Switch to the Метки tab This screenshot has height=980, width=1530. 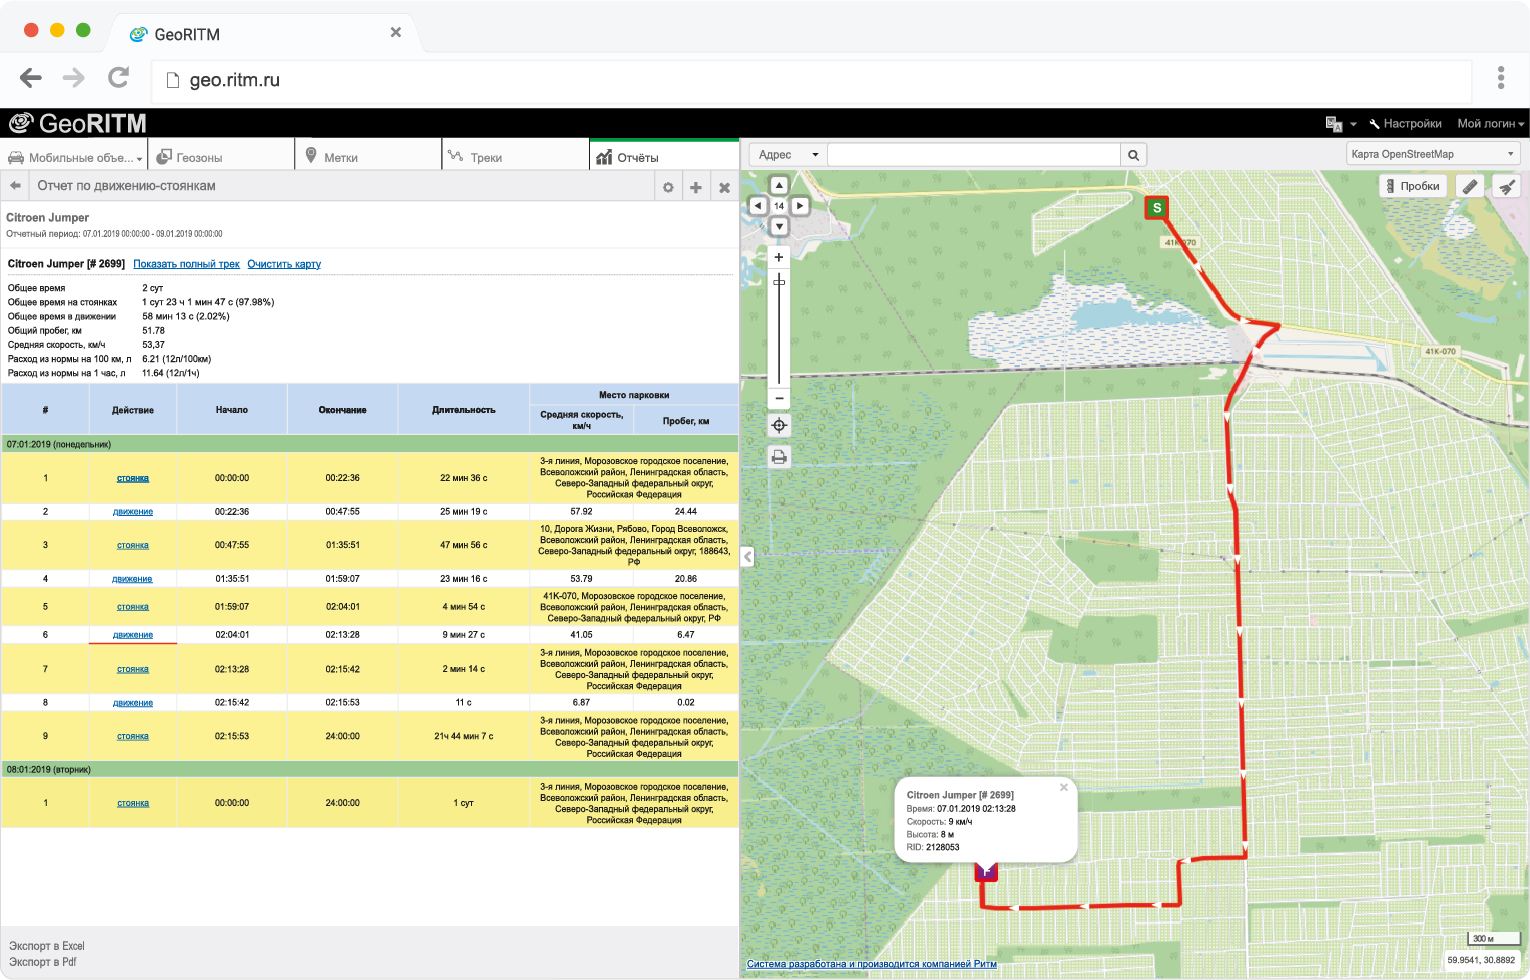[x=368, y=157]
